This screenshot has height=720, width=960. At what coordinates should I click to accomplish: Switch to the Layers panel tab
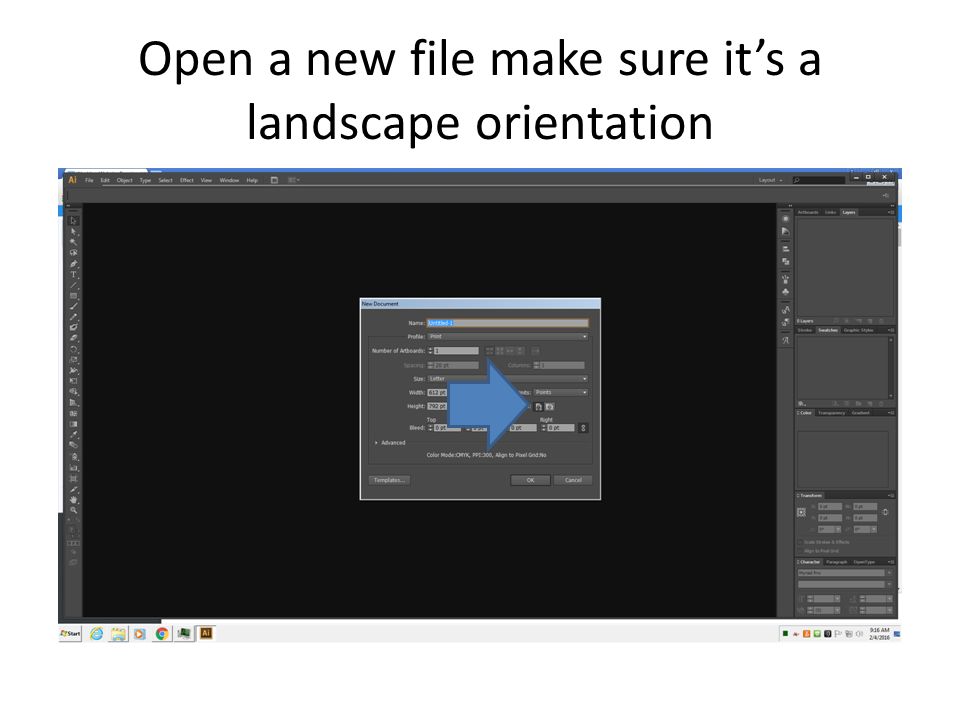pos(849,212)
